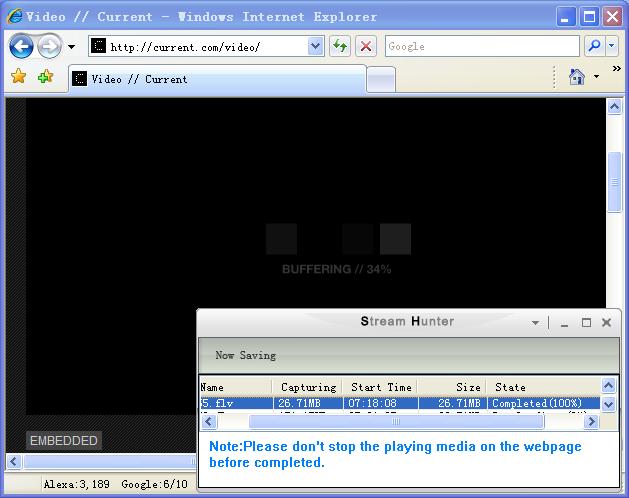Screen dimensions: 629x498
Task: Click the Internet Explorer logo in title bar
Action: [15, 16]
